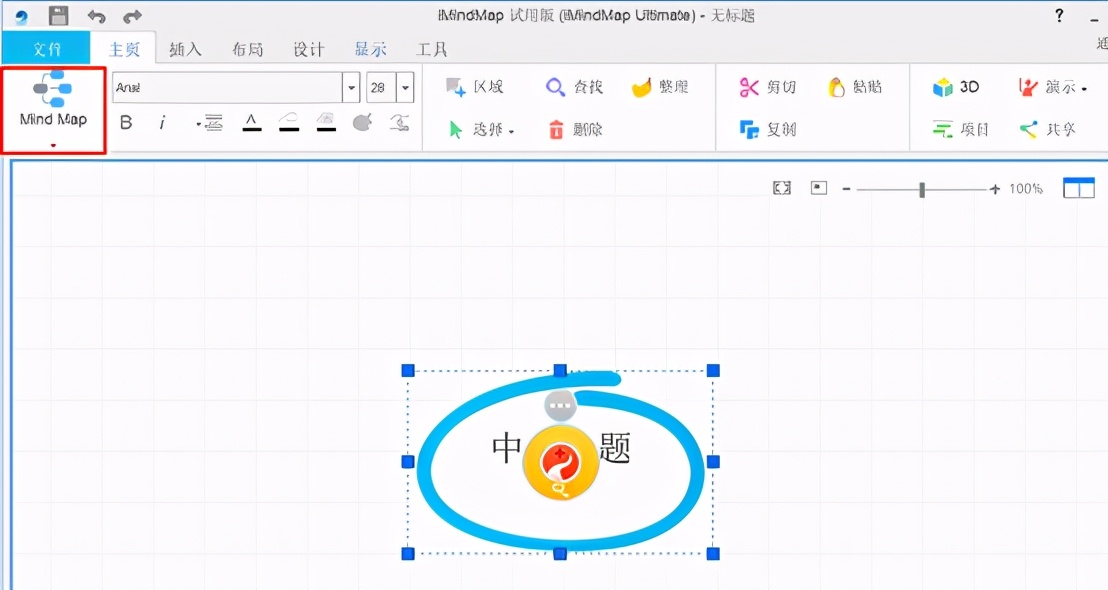Toggle bold formatting with the B button
The width and height of the screenshot is (1108, 590).
pos(126,123)
